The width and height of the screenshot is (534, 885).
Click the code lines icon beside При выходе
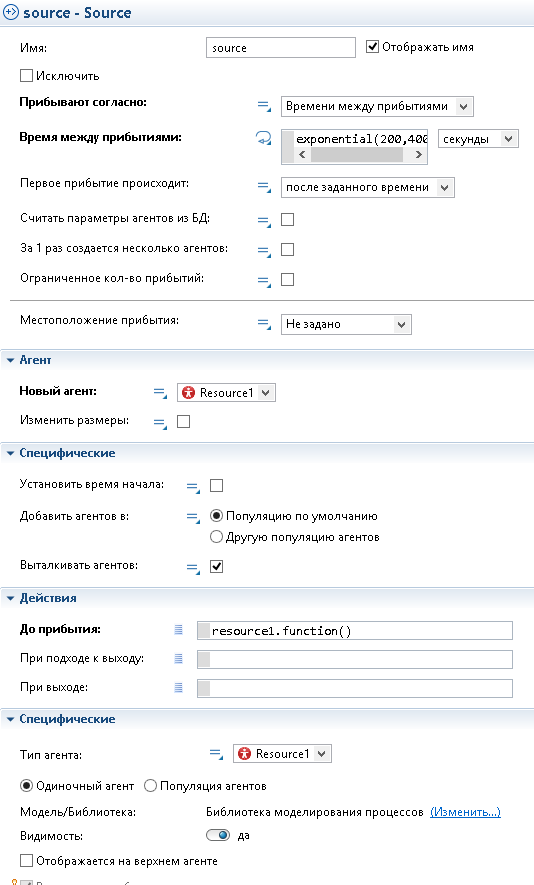[x=178, y=687]
